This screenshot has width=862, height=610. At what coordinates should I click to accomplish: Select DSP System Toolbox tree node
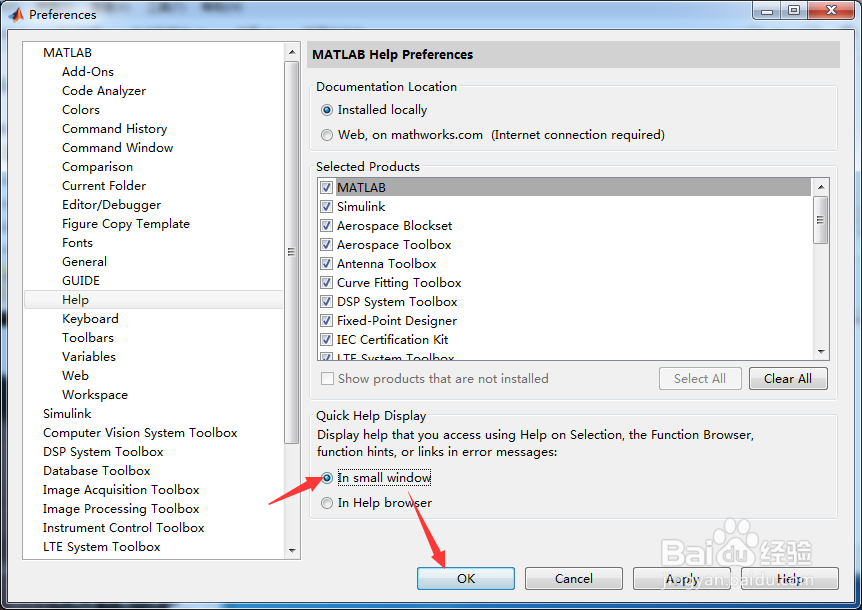(103, 452)
